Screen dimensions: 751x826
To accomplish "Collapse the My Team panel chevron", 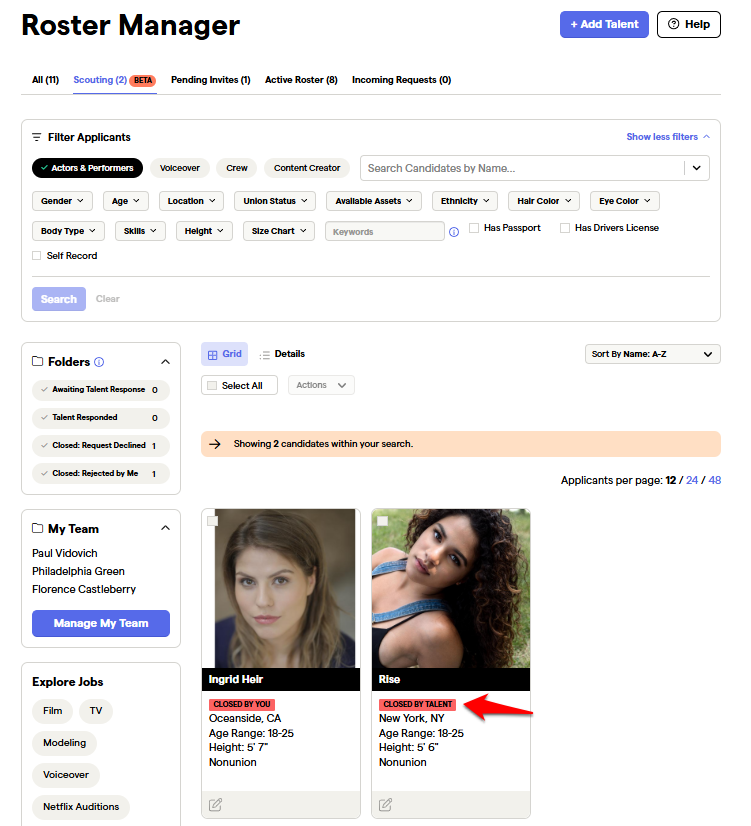I will (165, 528).
